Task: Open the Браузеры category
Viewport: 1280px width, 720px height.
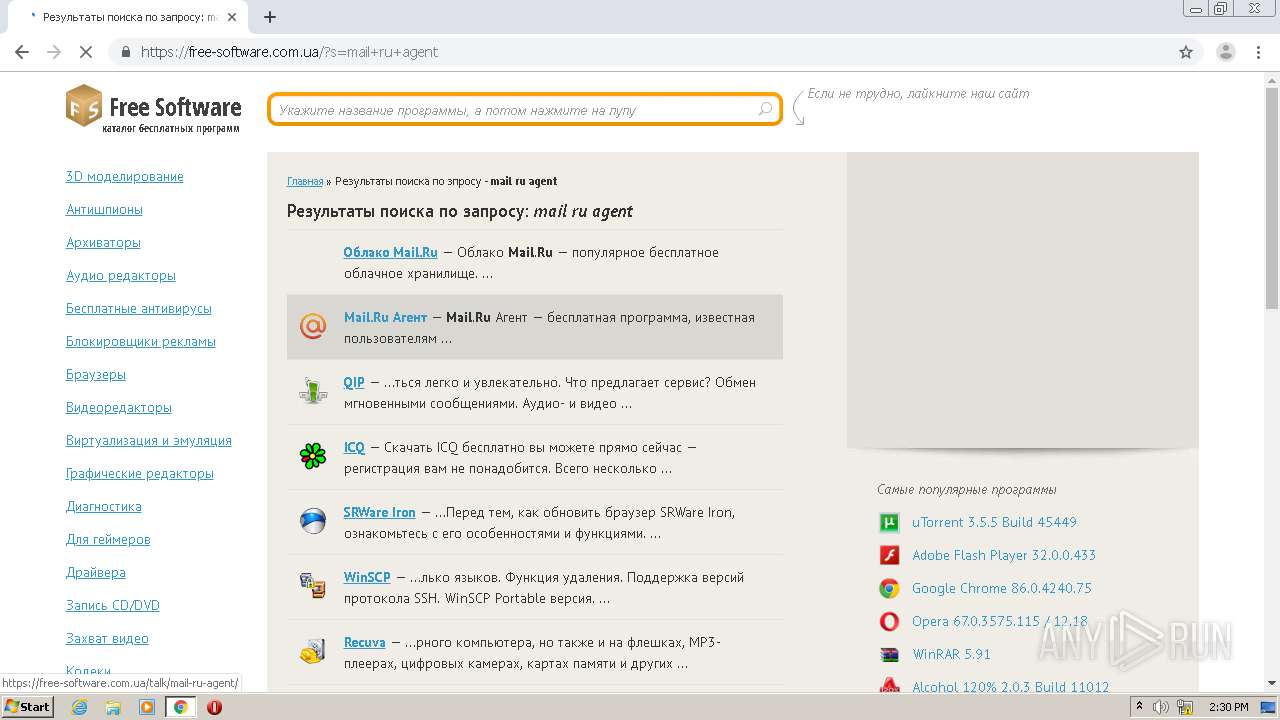Action: pos(96,374)
